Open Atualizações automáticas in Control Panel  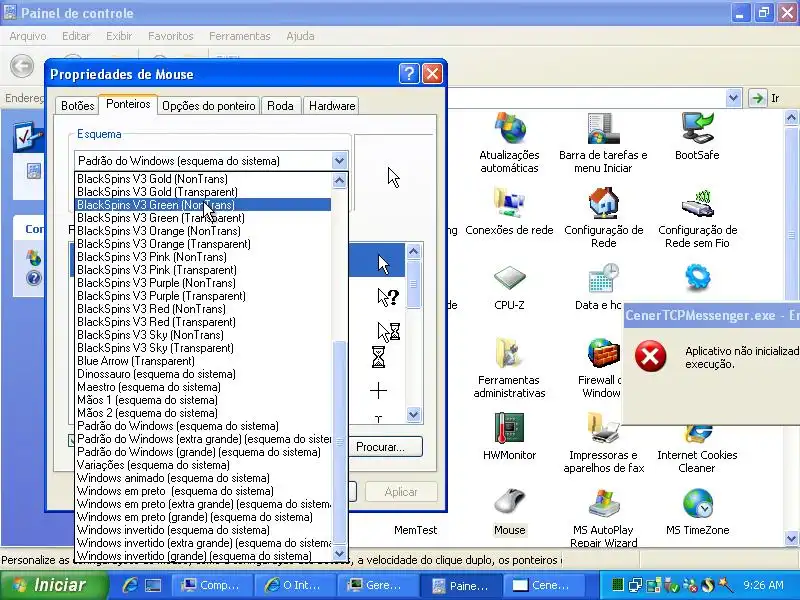pyautogui.click(x=509, y=128)
